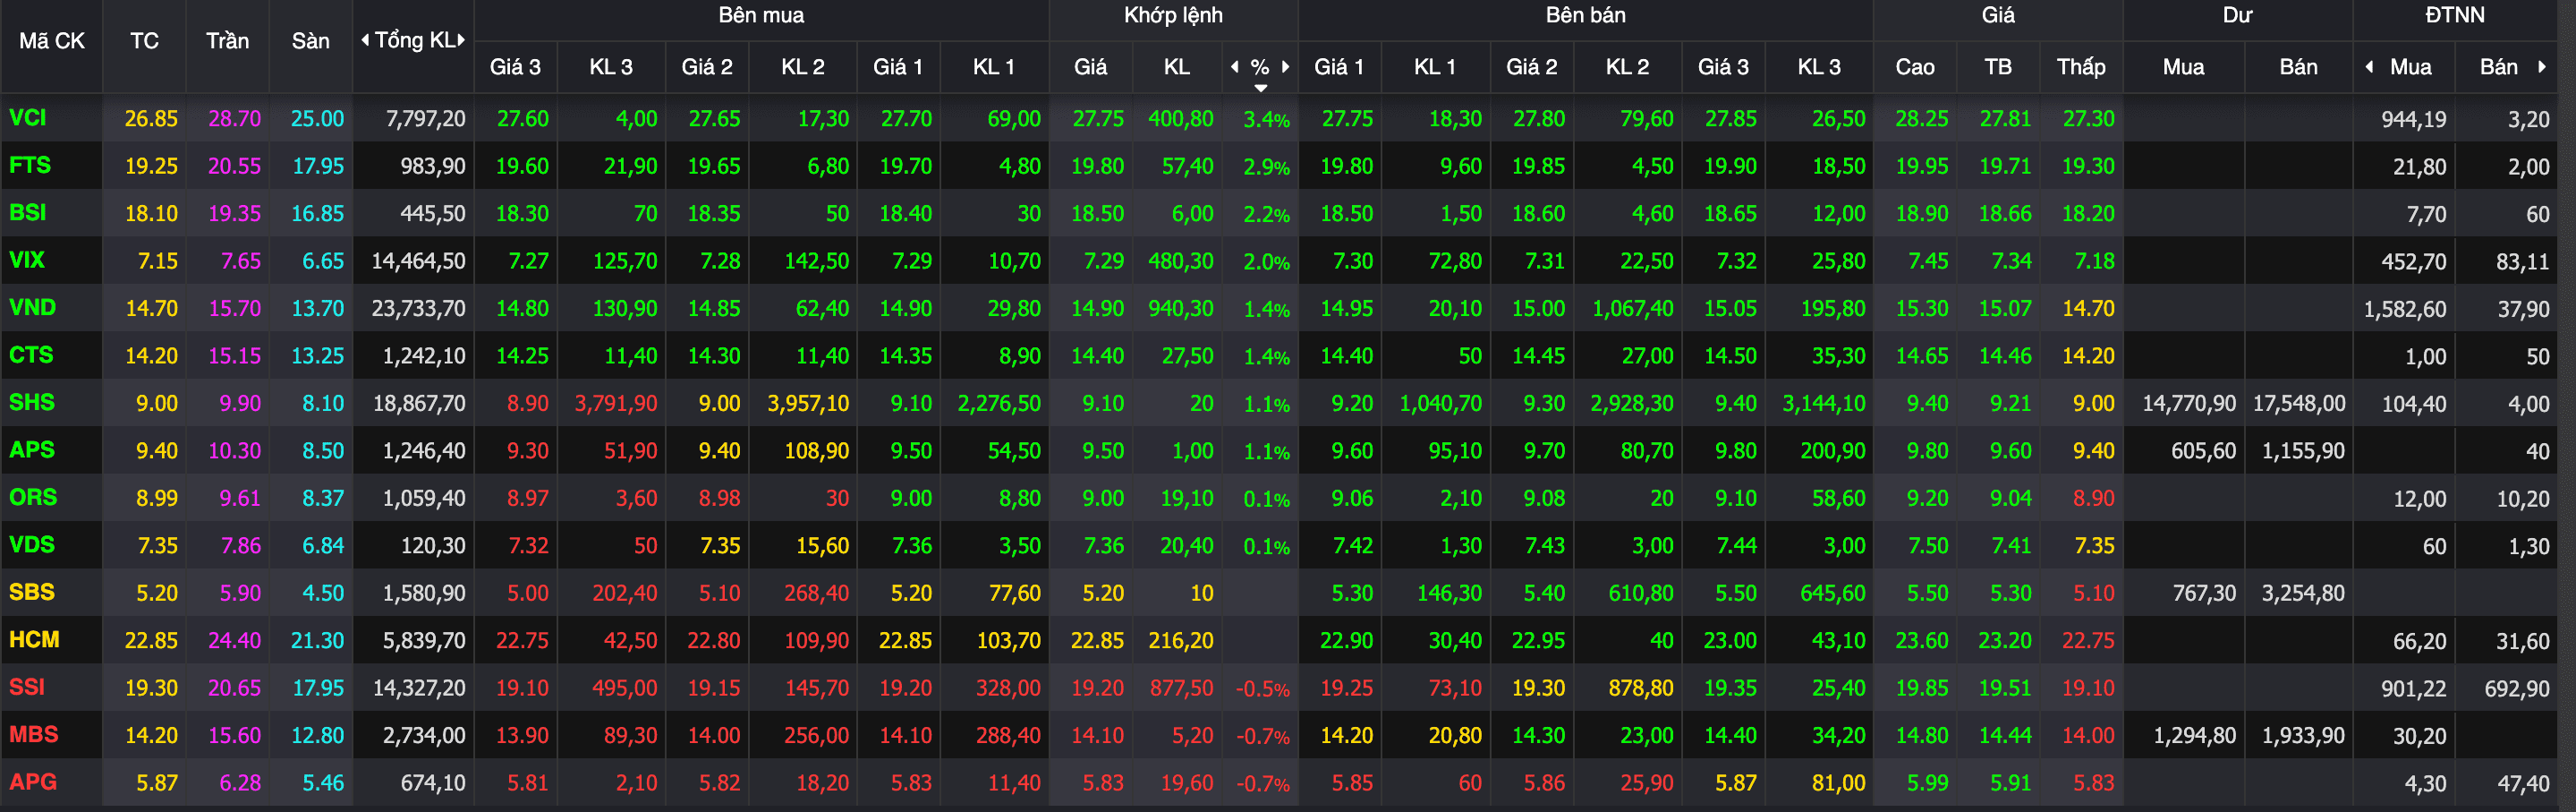The image size is (2576, 812).
Task: Sort by TC reference price header
Action: click(x=144, y=41)
